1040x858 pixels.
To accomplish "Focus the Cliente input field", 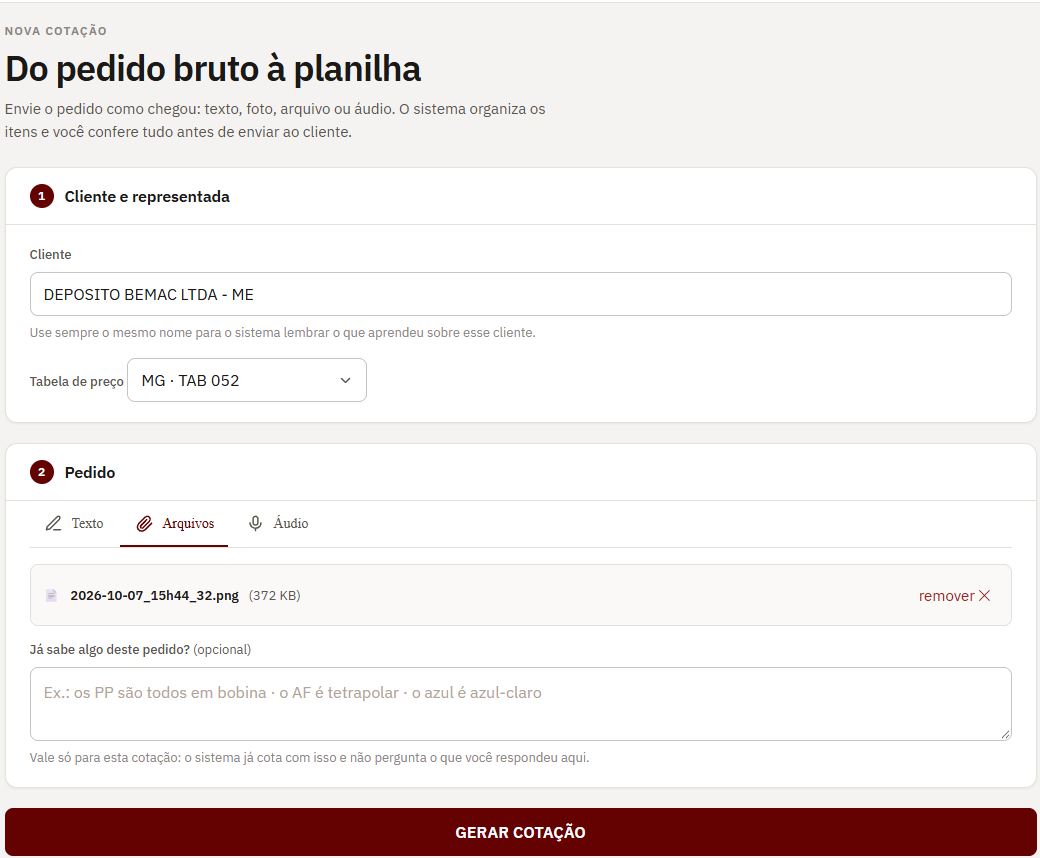I will click(521, 294).
